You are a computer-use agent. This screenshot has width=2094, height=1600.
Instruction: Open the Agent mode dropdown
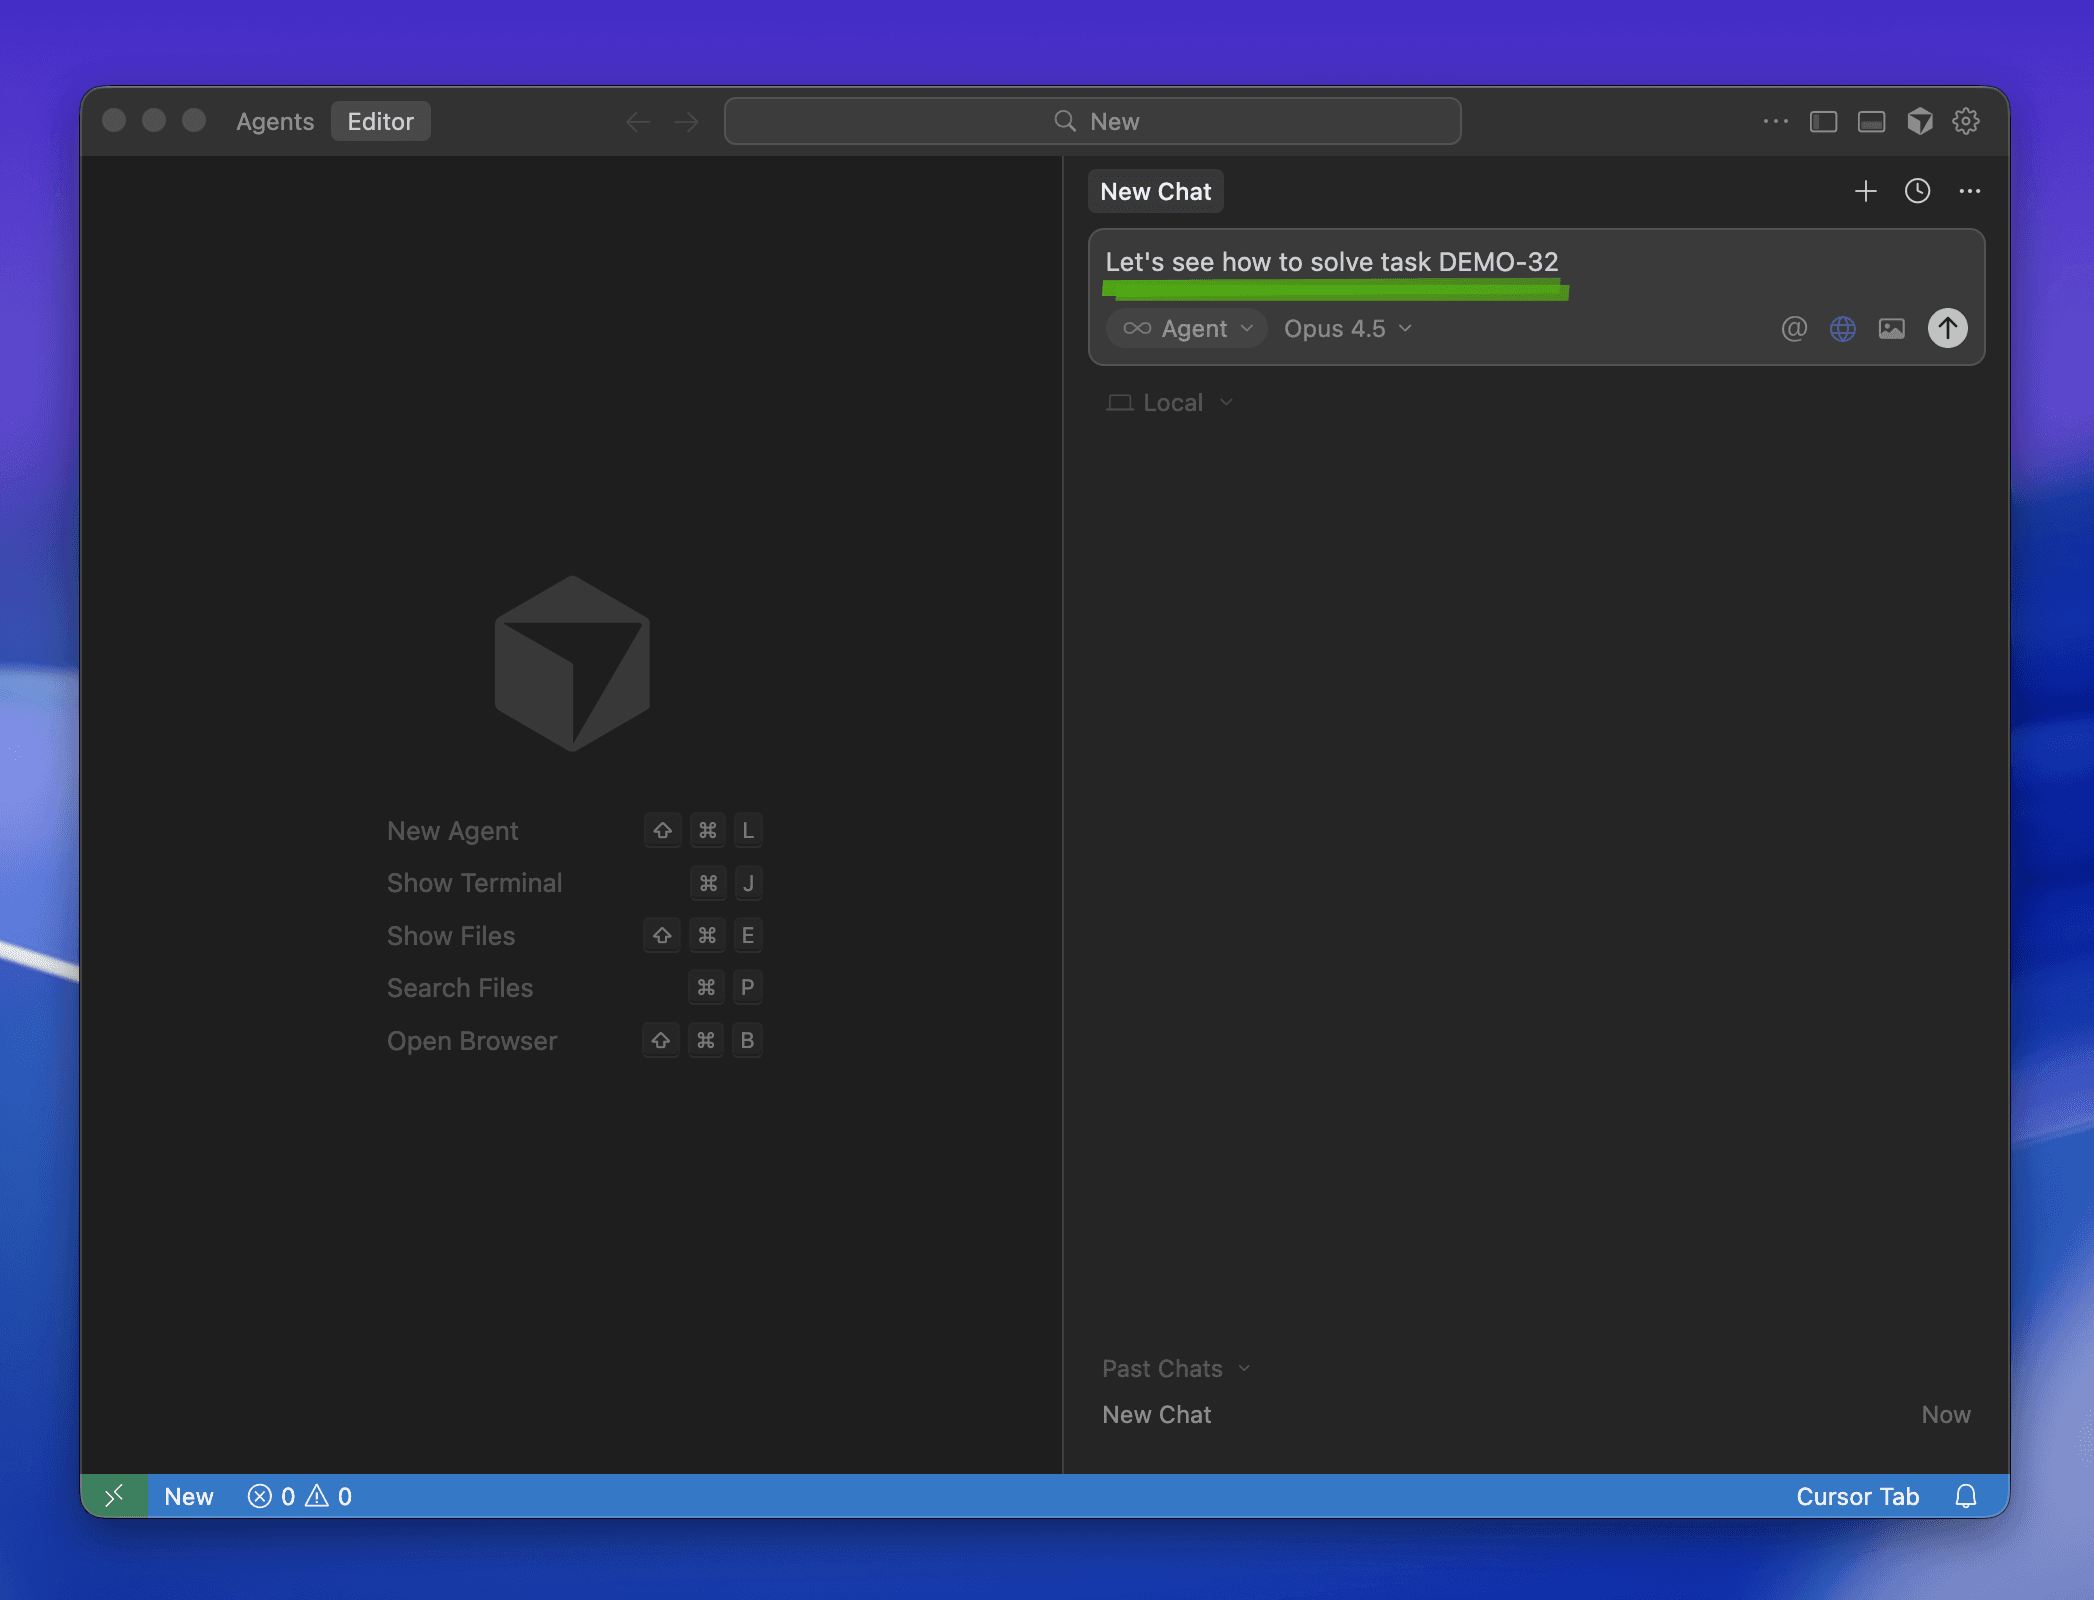pyautogui.click(x=1187, y=328)
